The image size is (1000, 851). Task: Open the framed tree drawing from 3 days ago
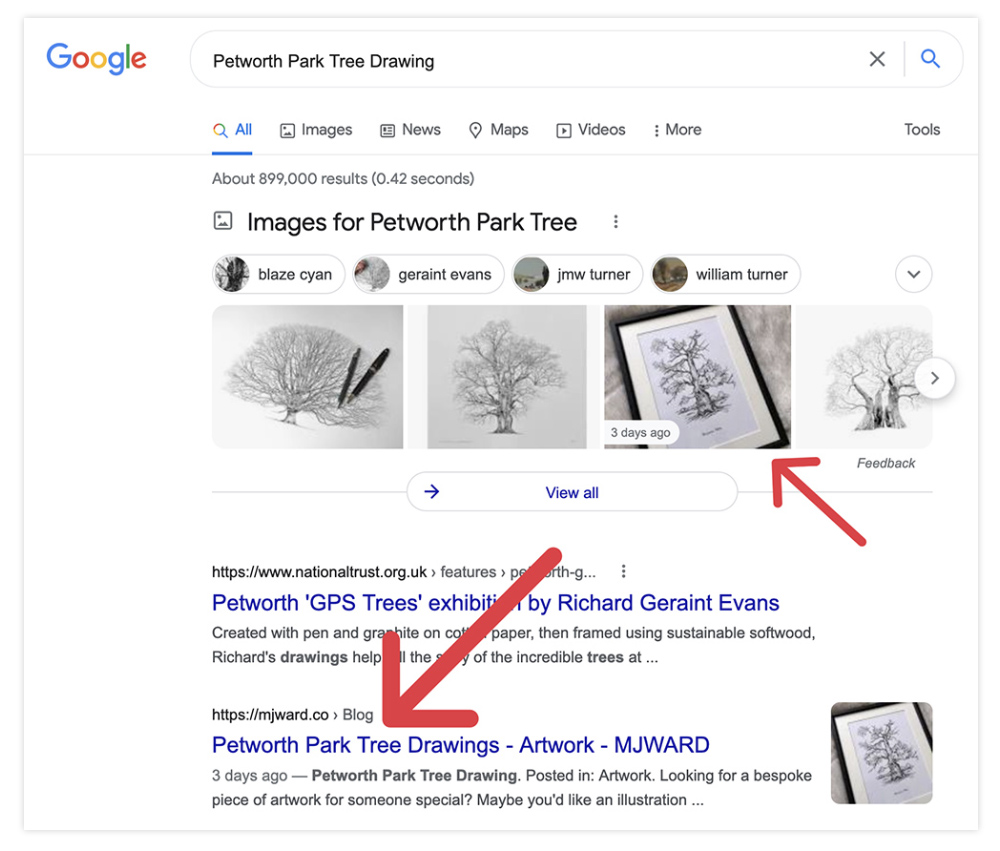[697, 376]
